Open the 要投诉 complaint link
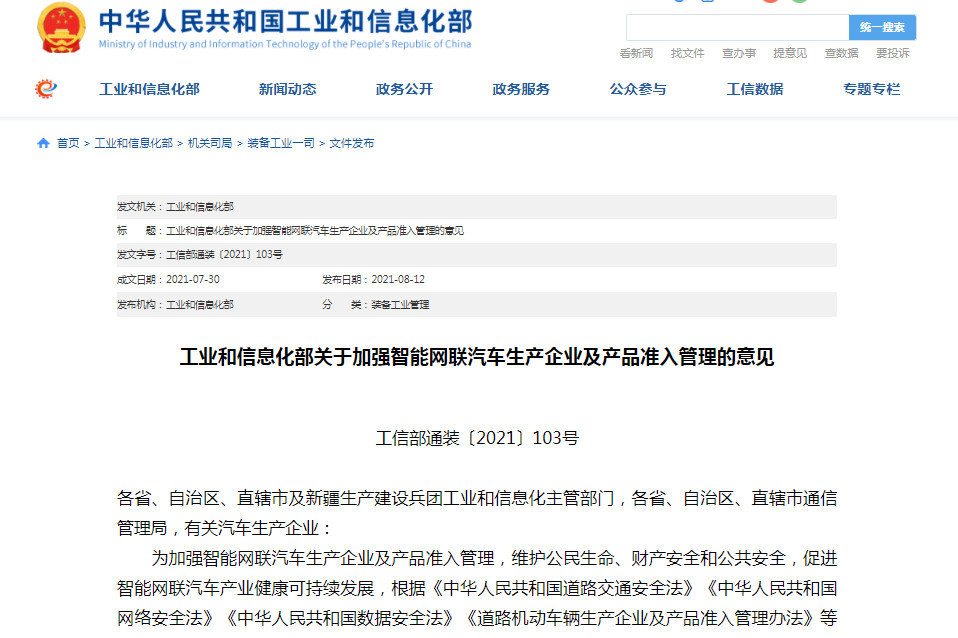 point(893,53)
